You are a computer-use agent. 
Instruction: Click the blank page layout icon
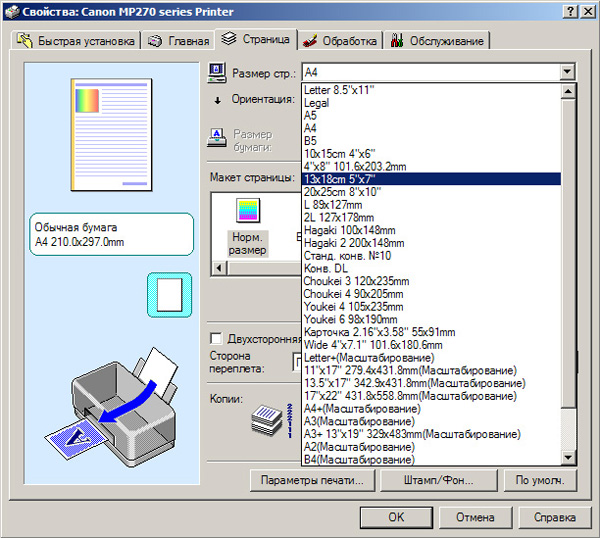click(170, 295)
